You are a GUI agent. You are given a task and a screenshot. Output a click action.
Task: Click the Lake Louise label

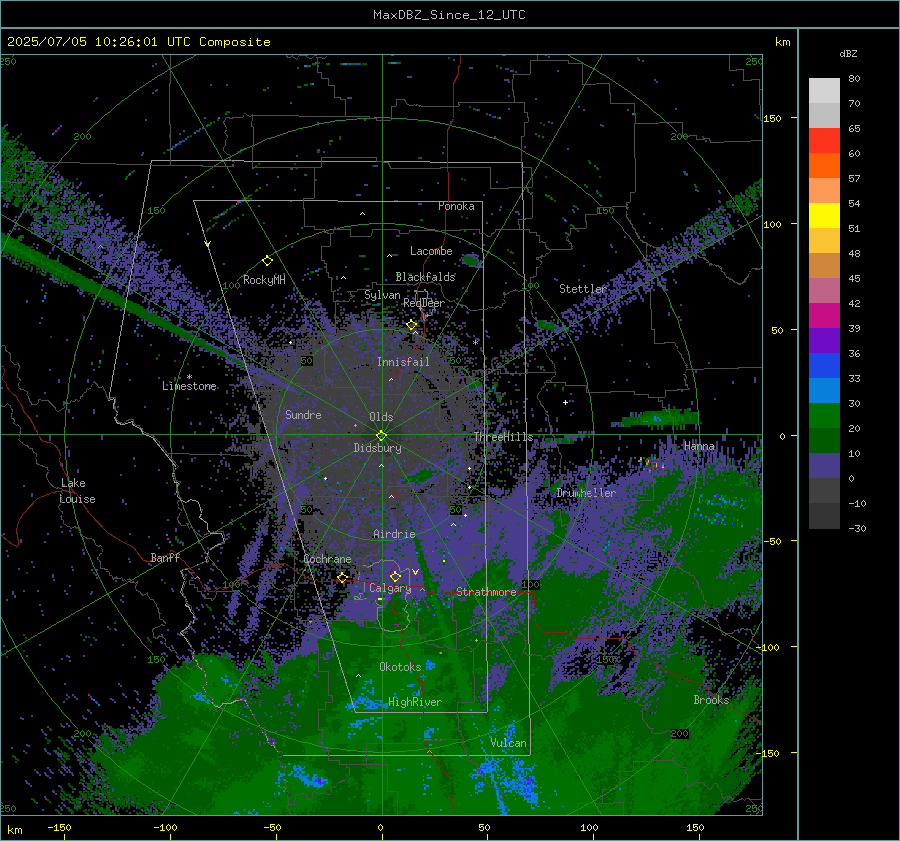point(77,491)
